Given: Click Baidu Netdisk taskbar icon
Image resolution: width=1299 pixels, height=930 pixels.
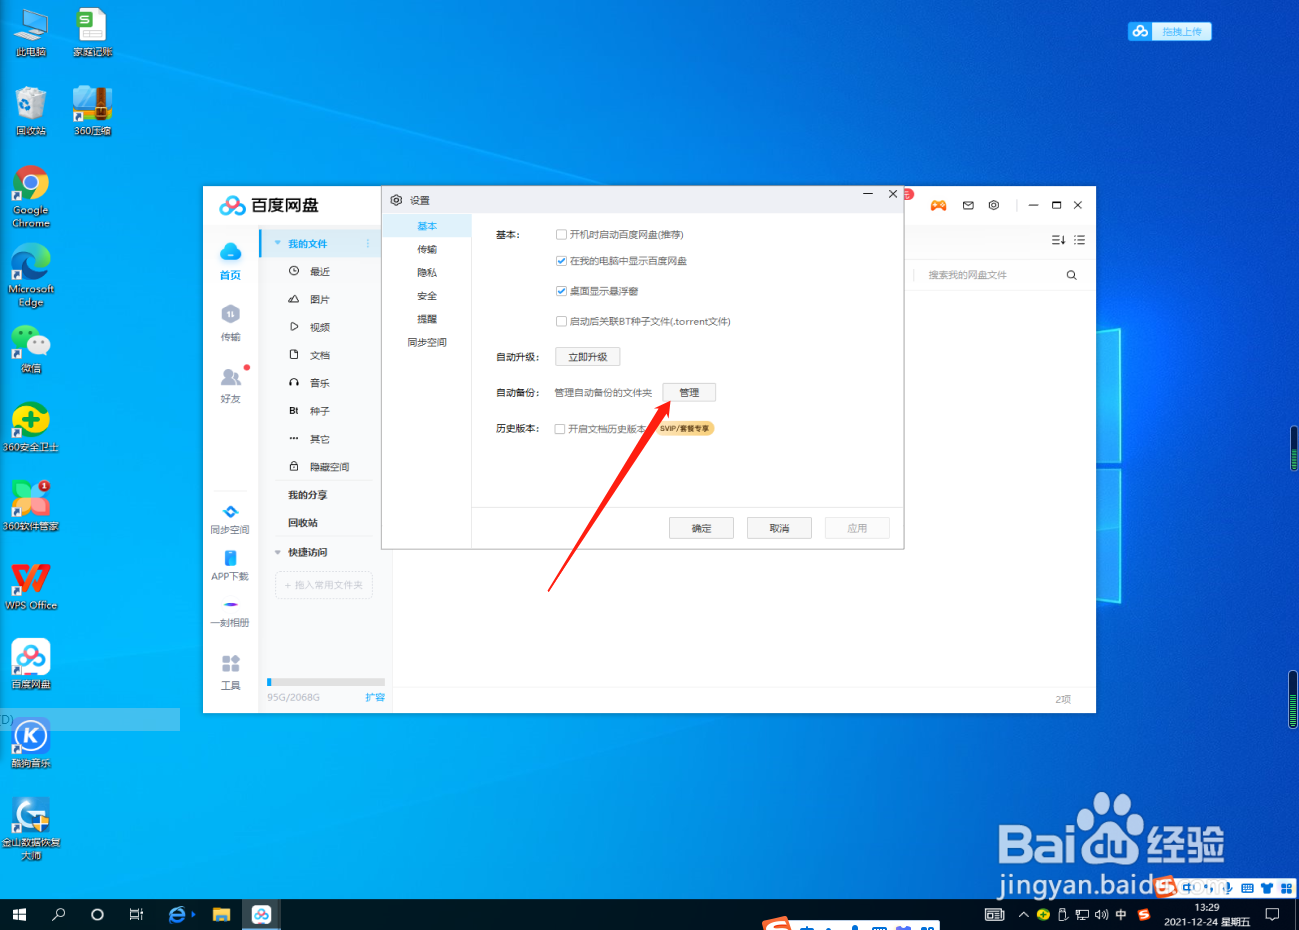Looking at the screenshot, I should pos(261,914).
